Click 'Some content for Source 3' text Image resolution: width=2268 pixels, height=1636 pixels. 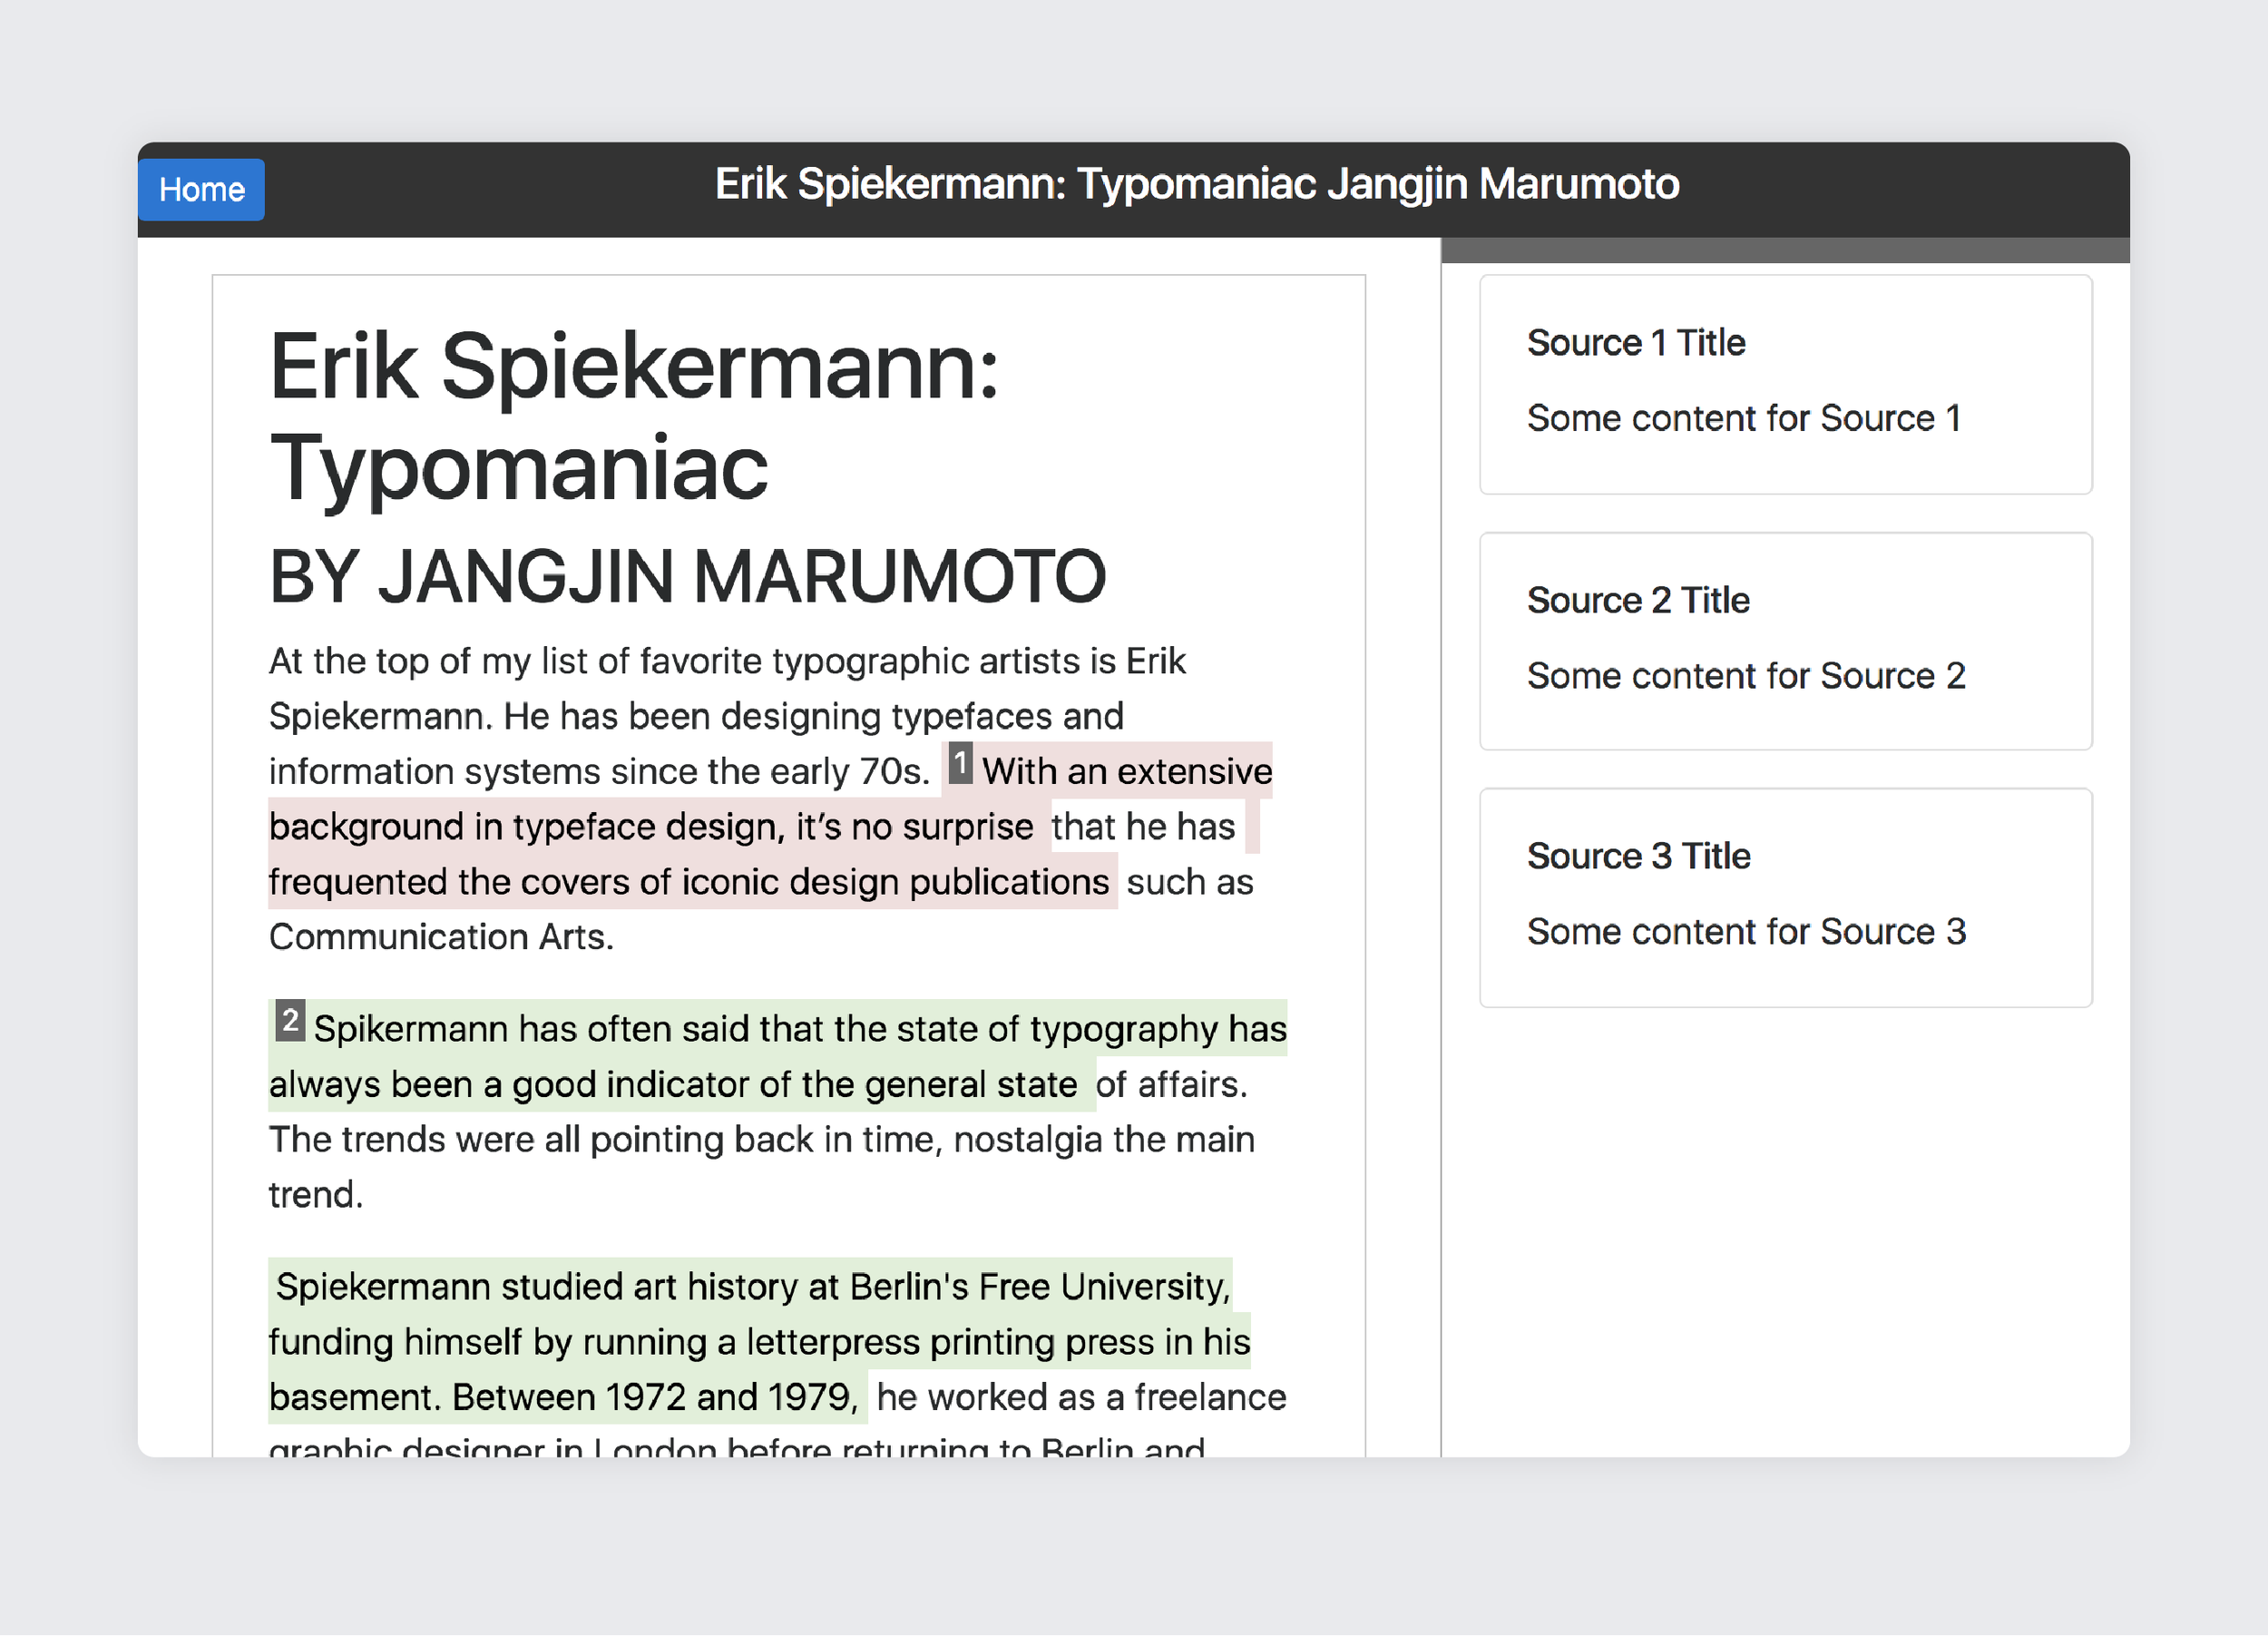(x=1745, y=932)
